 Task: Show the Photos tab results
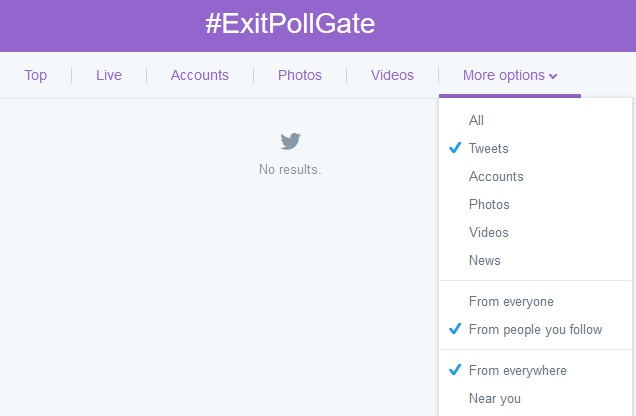pyautogui.click(x=300, y=75)
